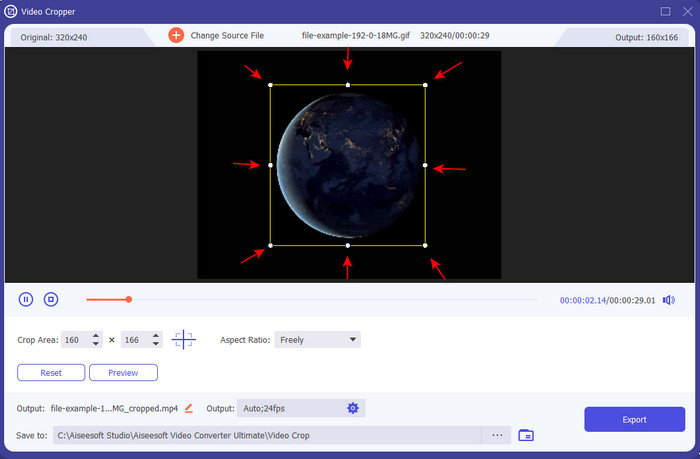Screen dimensions: 700x459
Task: Browse save path with three-dots button
Action: click(497, 435)
